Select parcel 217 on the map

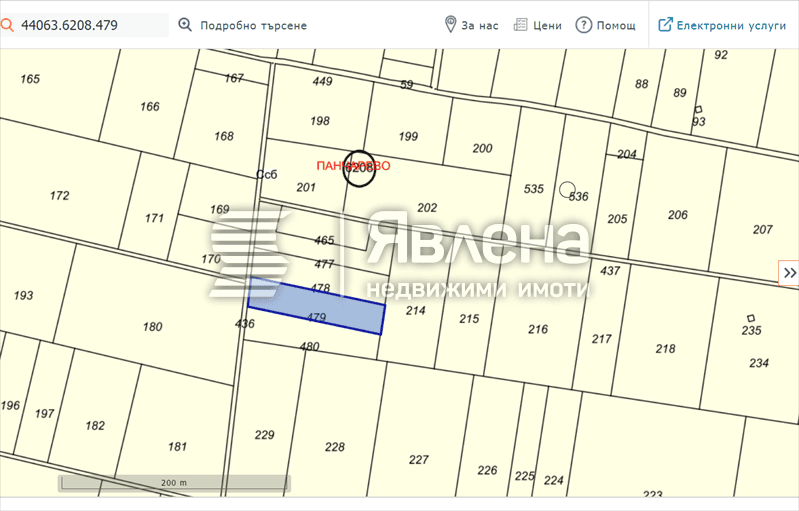[x=601, y=339]
